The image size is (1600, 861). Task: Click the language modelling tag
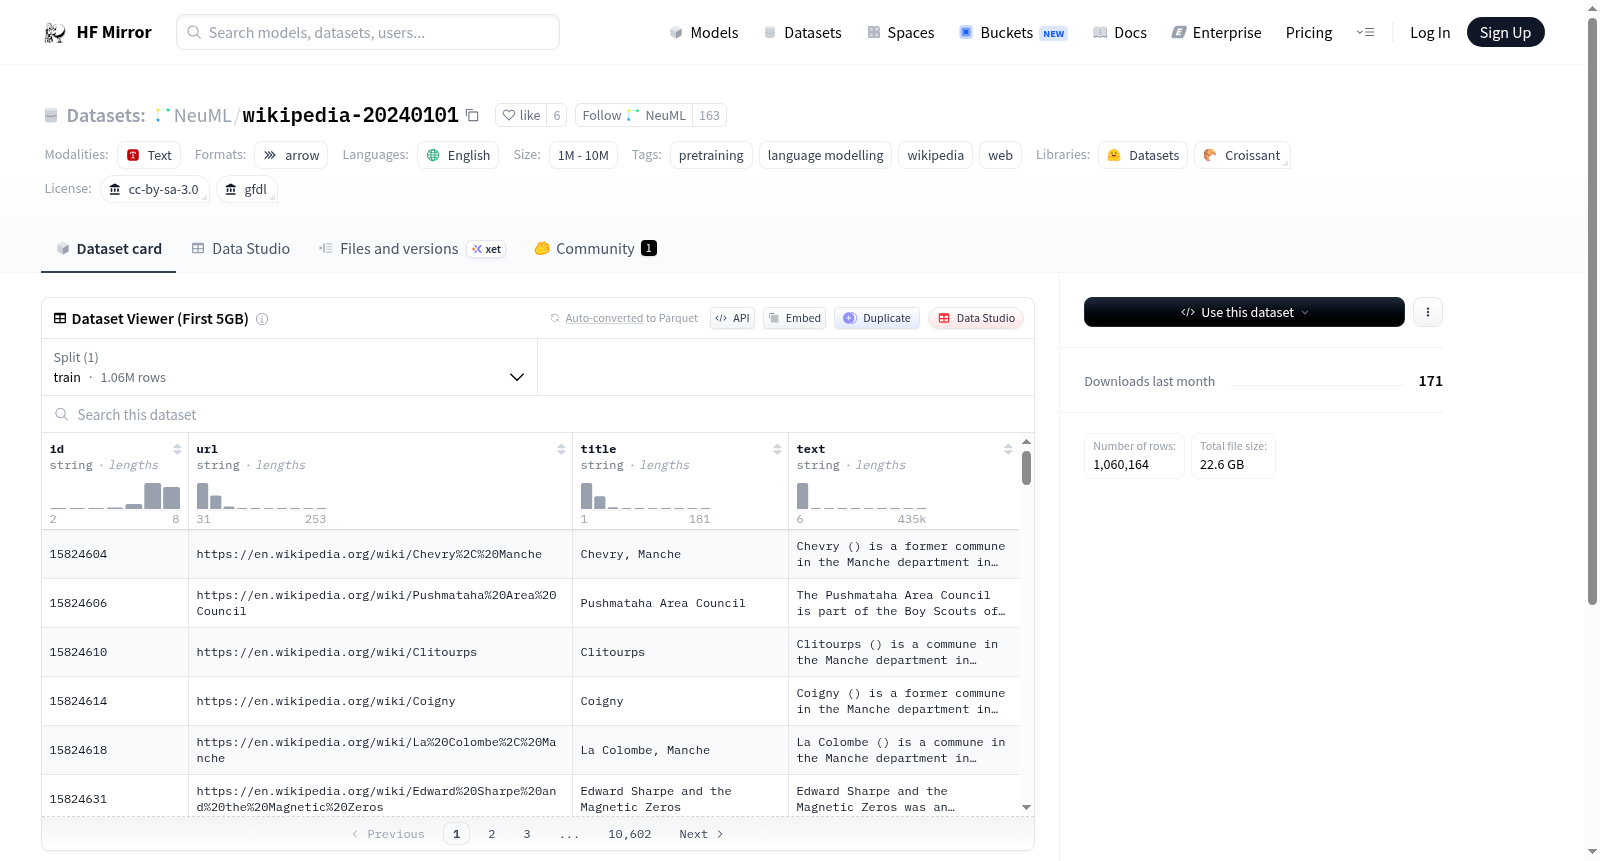825,155
